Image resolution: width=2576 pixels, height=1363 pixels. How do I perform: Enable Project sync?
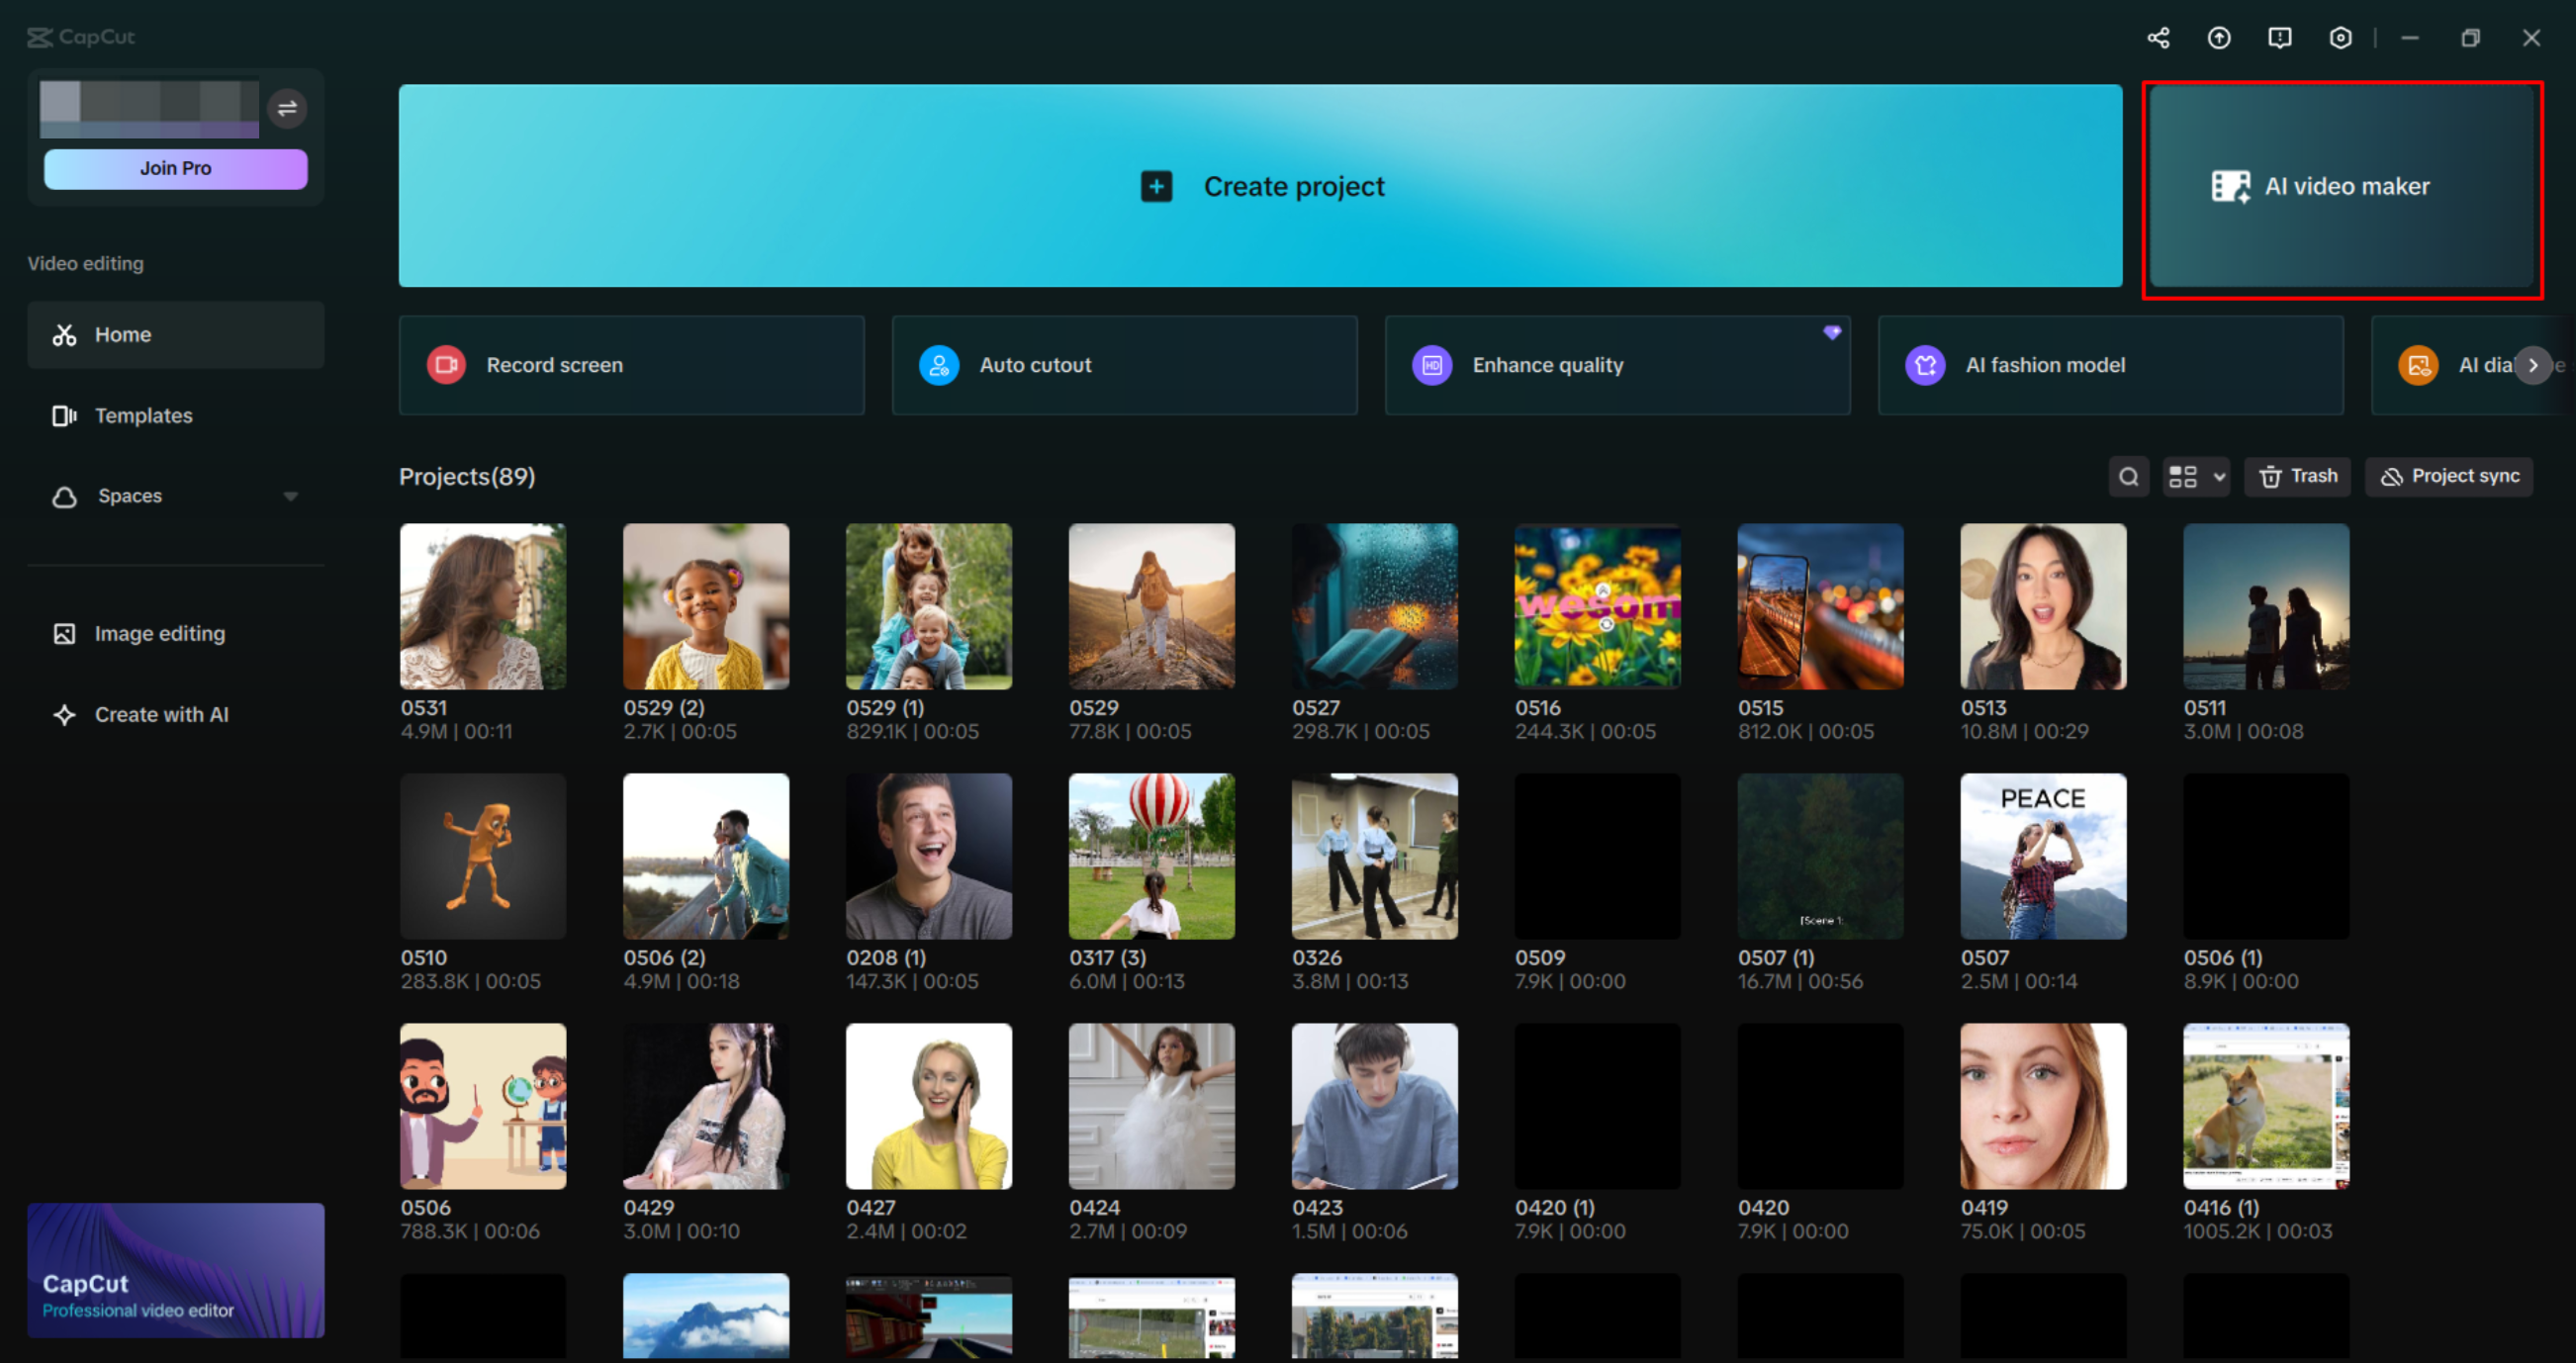pos(2448,476)
